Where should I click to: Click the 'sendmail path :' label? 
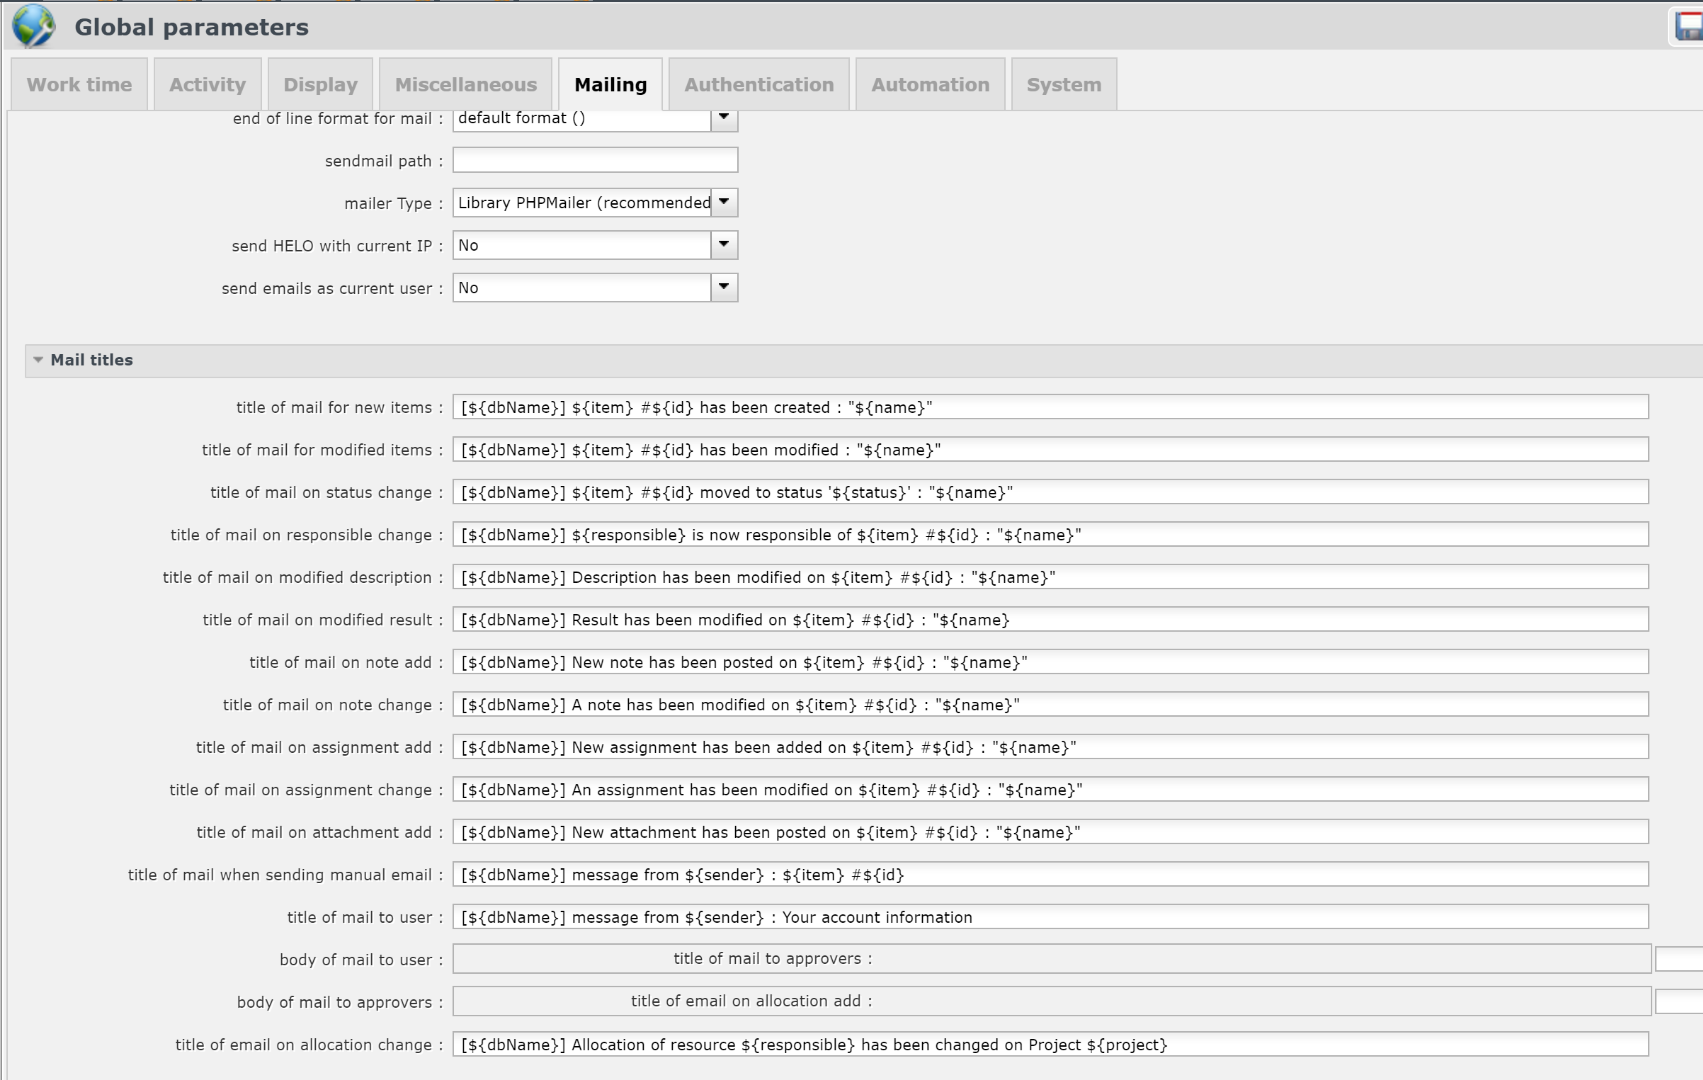[384, 161]
